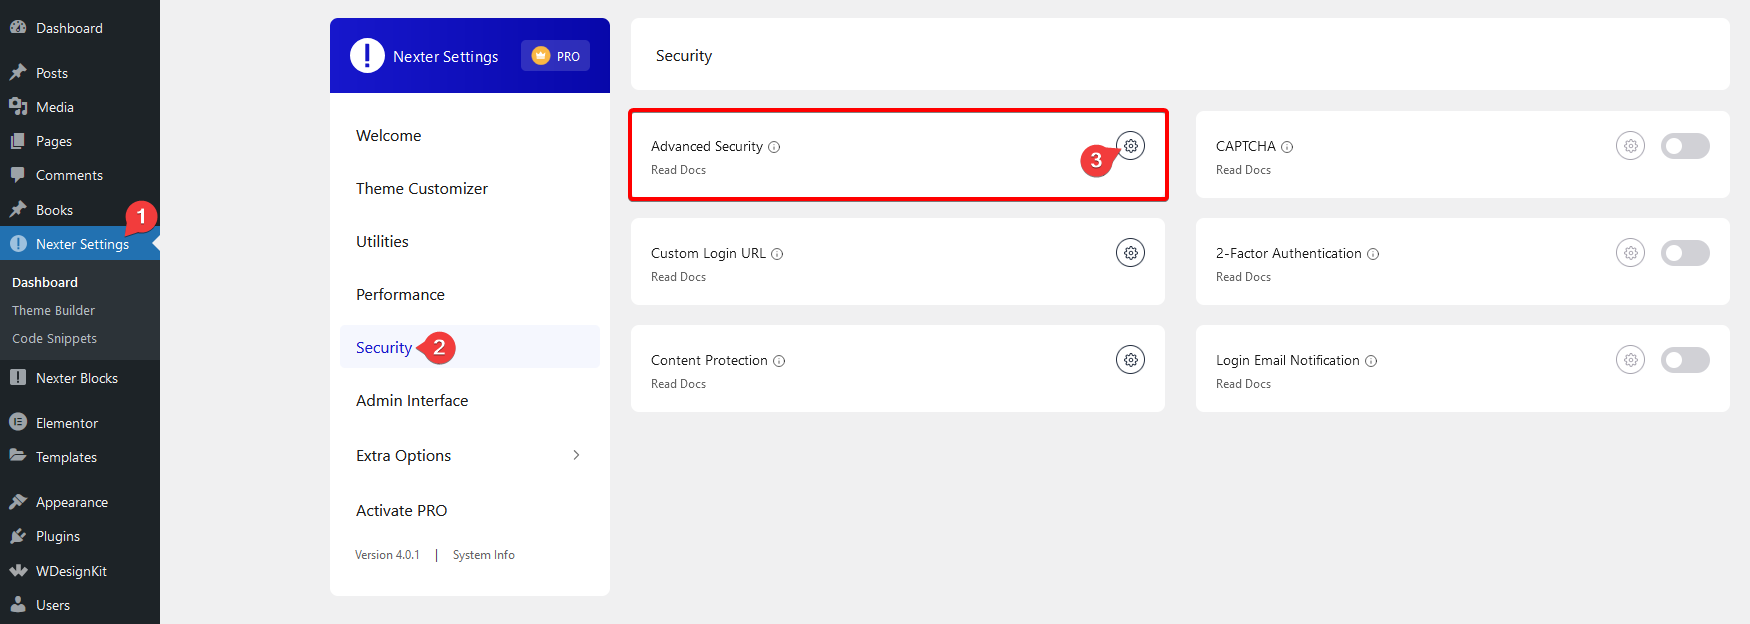
Task: Click info icon beside Custom Login URL
Action: pos(777,254)
